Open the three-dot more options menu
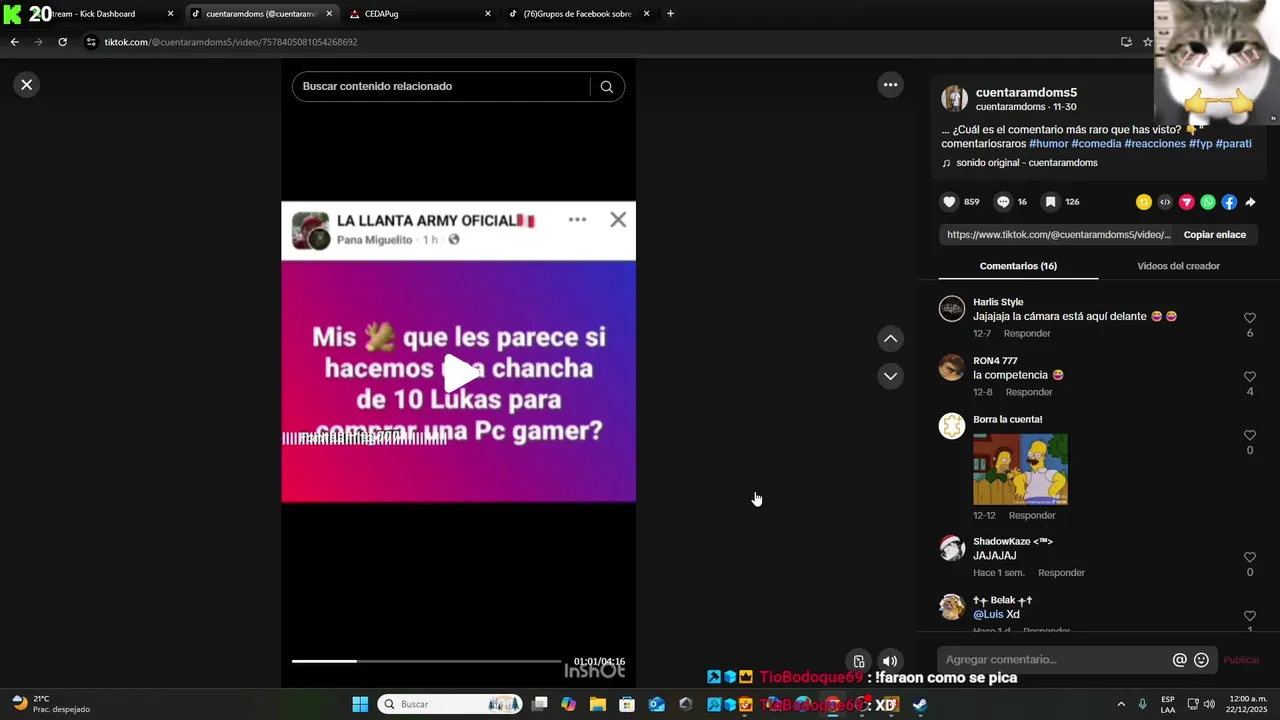This screenshot has width=1280, height=720. (890, 85)
